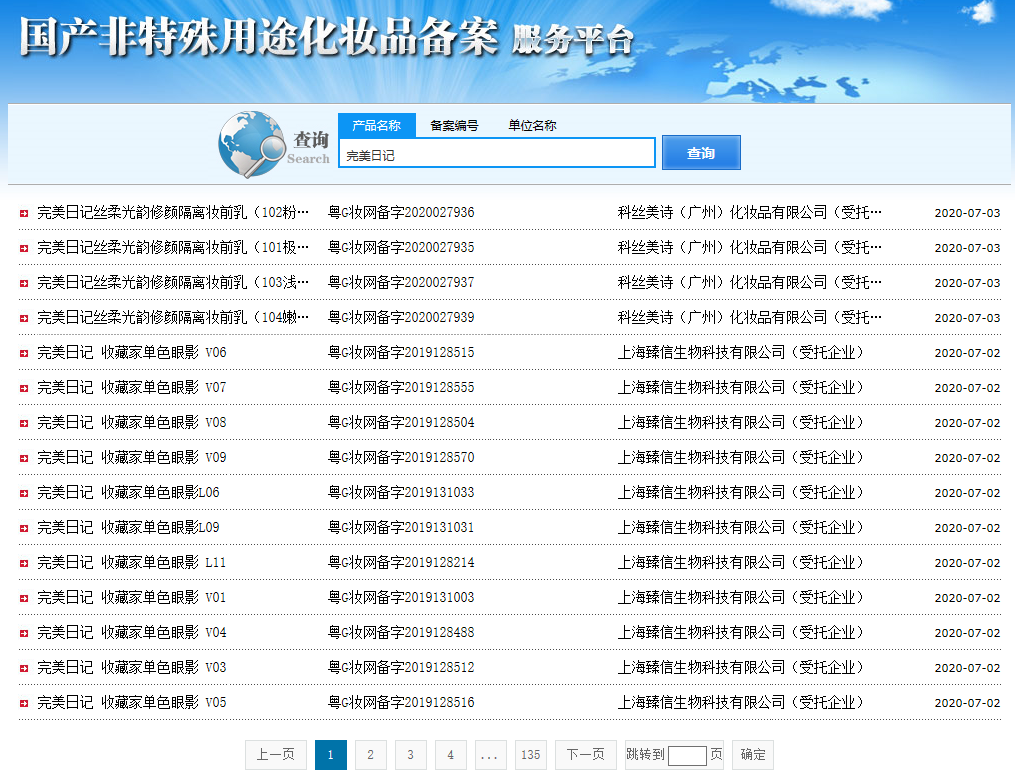Click record number 粤G妆网备字2020027936
The width and height of the screenshot is (1015, 782).
[x=401, y=212]
